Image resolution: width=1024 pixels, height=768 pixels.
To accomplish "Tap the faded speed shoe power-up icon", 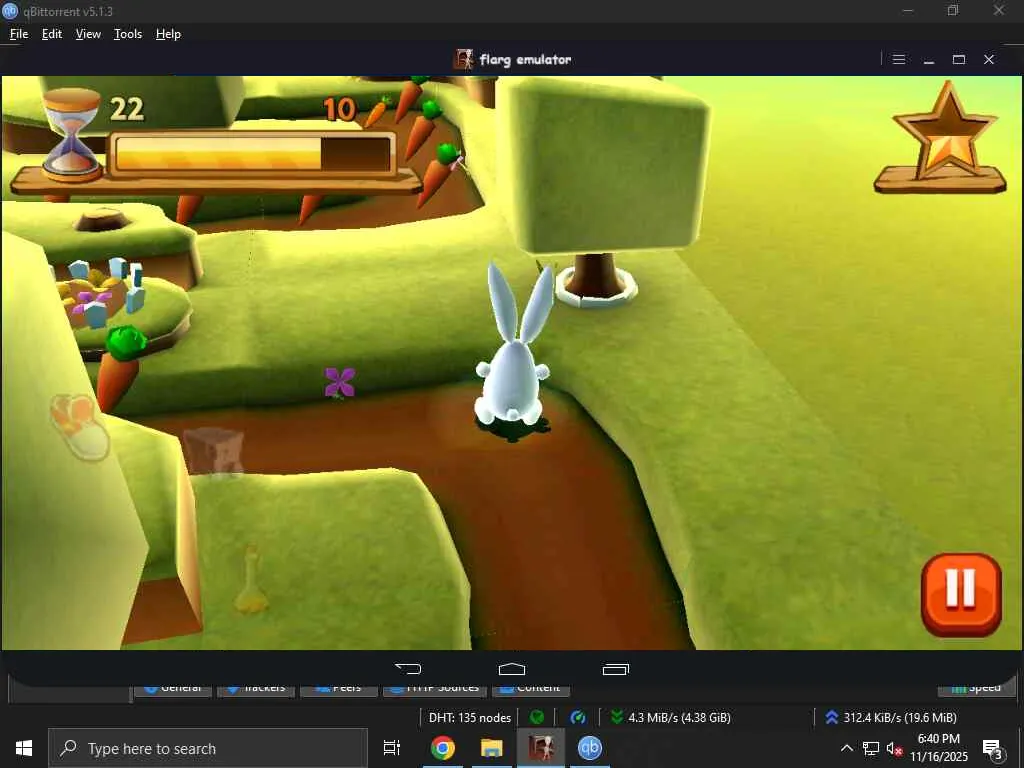I will tap(80, 426).
